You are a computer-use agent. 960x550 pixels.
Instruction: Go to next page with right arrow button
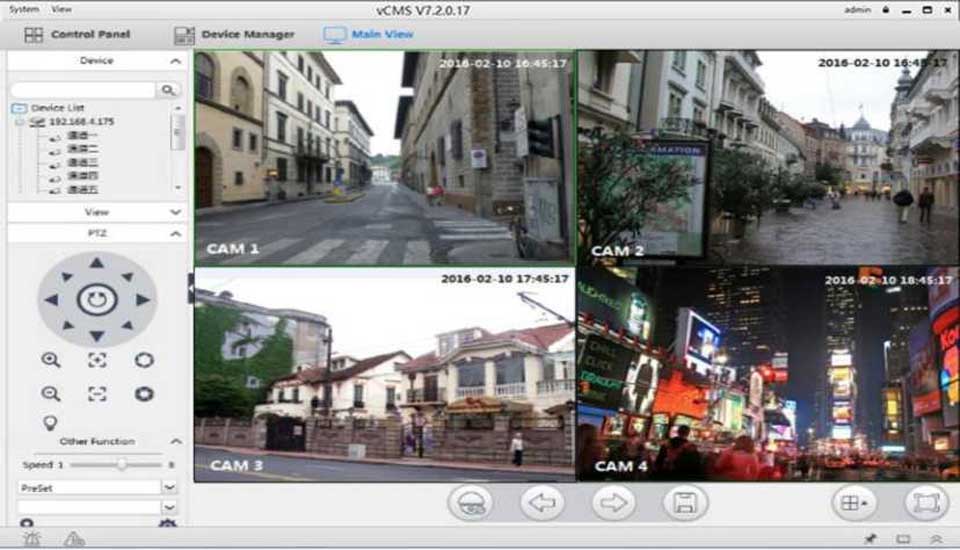pos(613,503)
